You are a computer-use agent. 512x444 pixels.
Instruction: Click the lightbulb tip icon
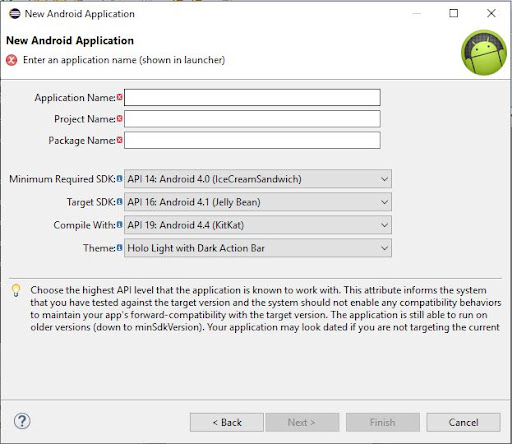tap(16, 290)
